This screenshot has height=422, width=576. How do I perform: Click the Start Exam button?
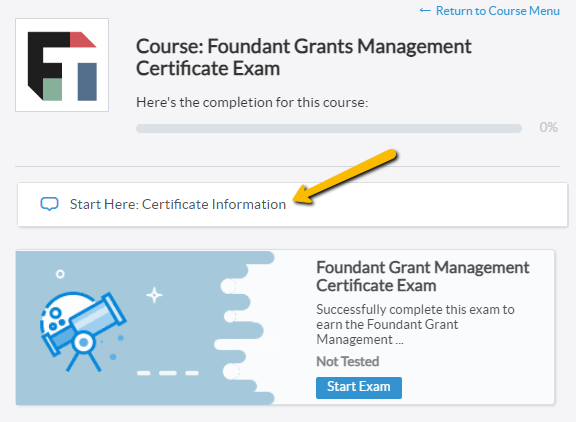click(x=359, y=387)
